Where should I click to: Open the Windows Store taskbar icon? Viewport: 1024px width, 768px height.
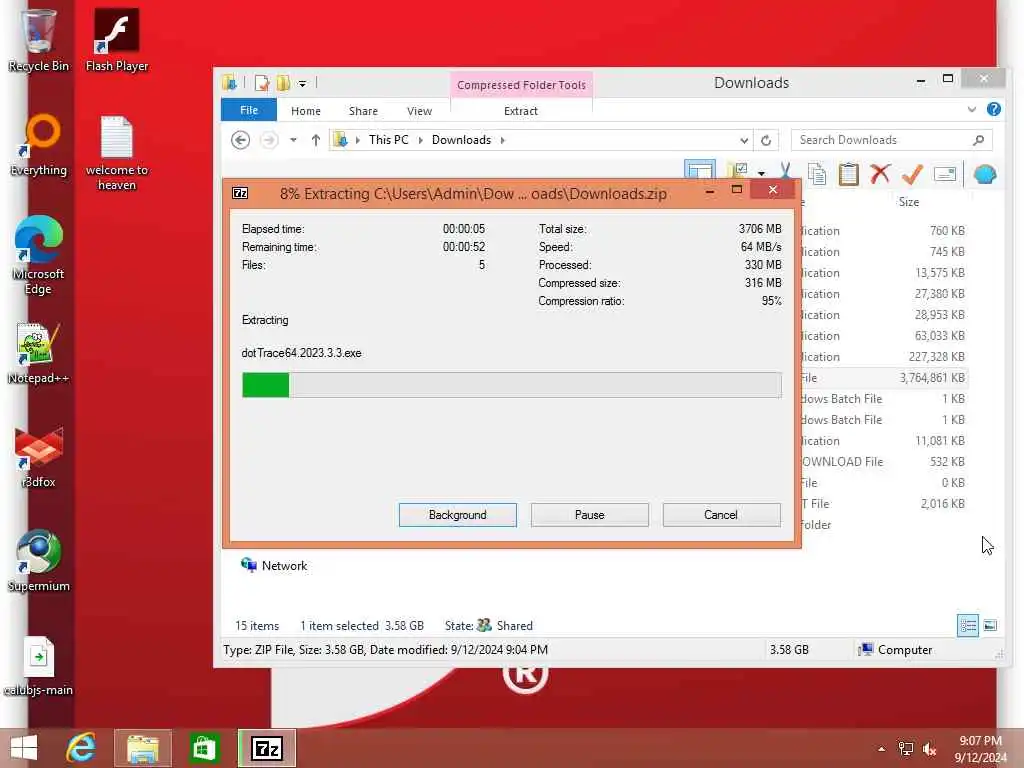204,748
